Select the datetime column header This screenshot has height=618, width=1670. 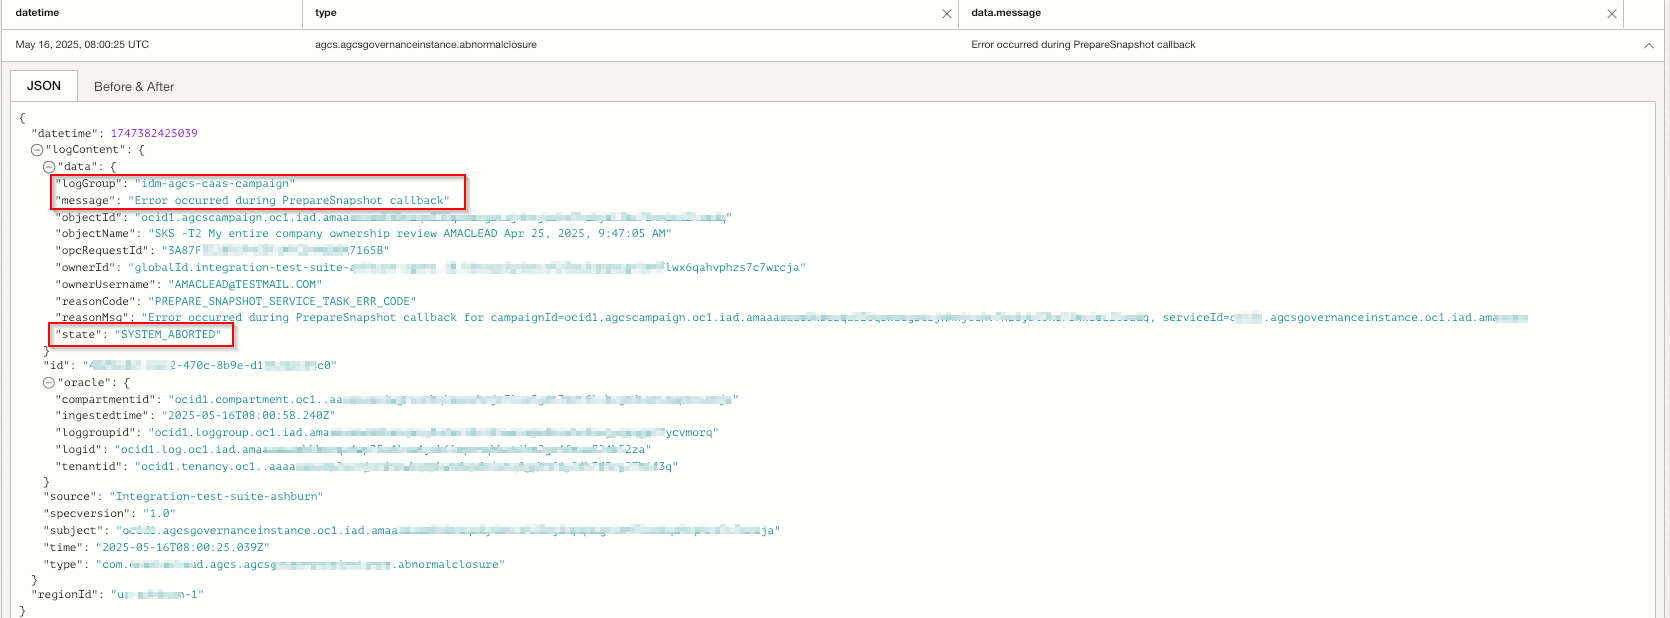(37, 13)
